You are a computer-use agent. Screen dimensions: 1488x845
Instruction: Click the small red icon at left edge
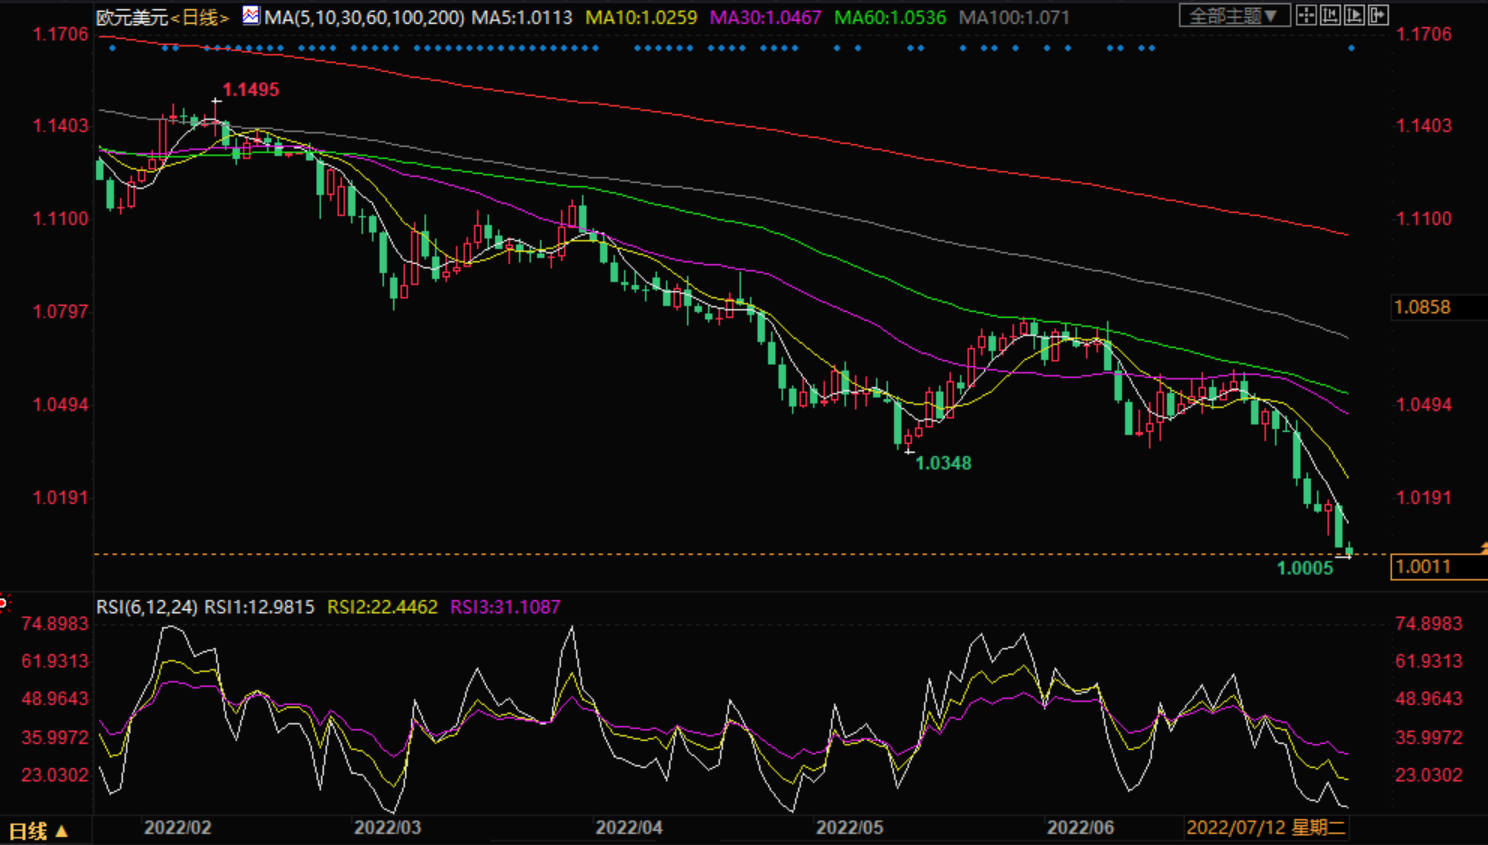coord(4,601)
